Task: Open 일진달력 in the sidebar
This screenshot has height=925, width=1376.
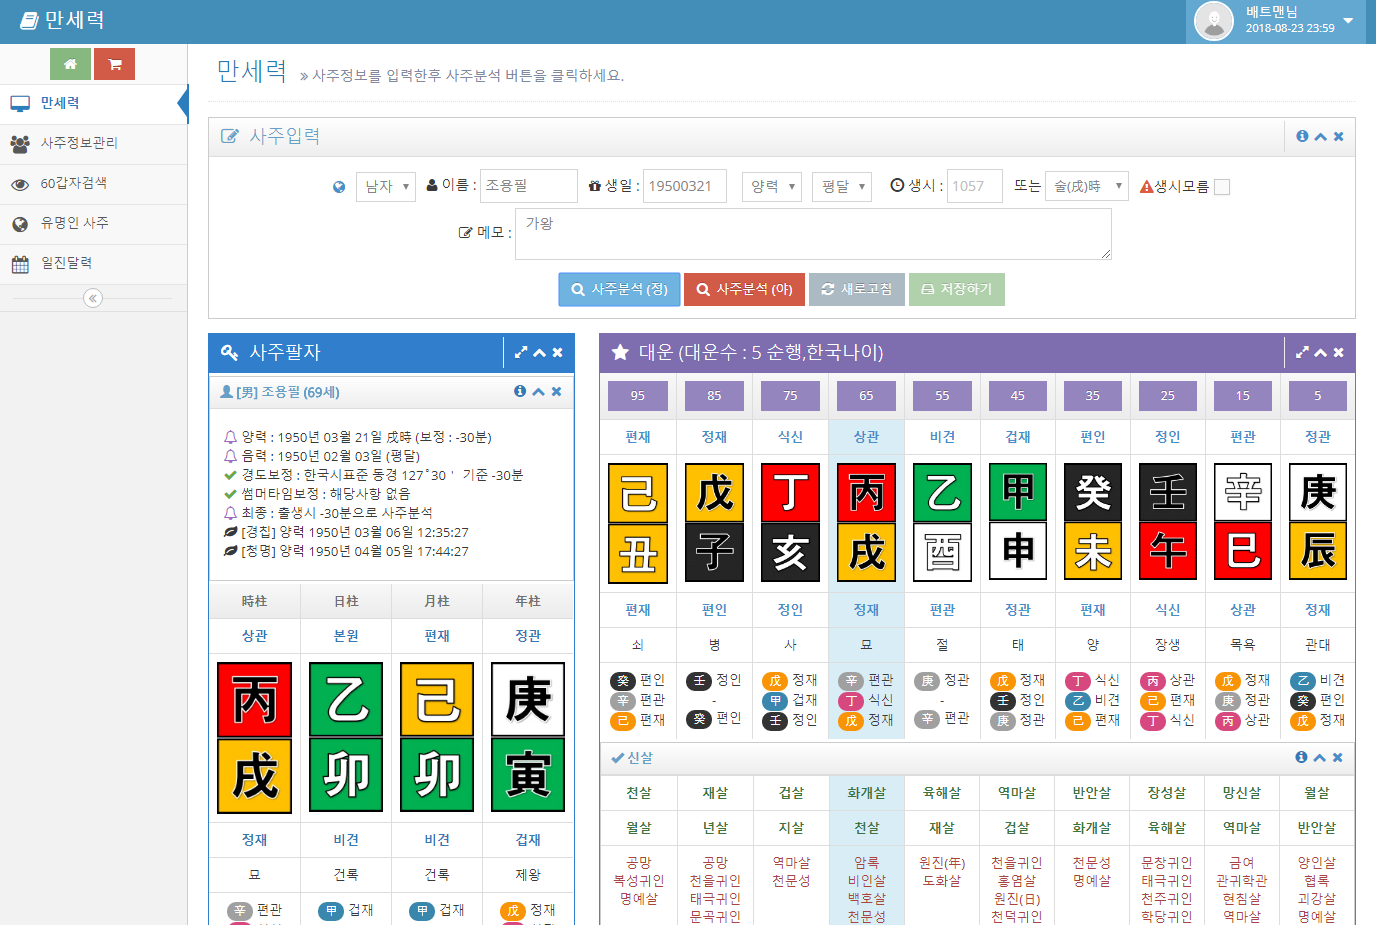Action: (94, 263)
